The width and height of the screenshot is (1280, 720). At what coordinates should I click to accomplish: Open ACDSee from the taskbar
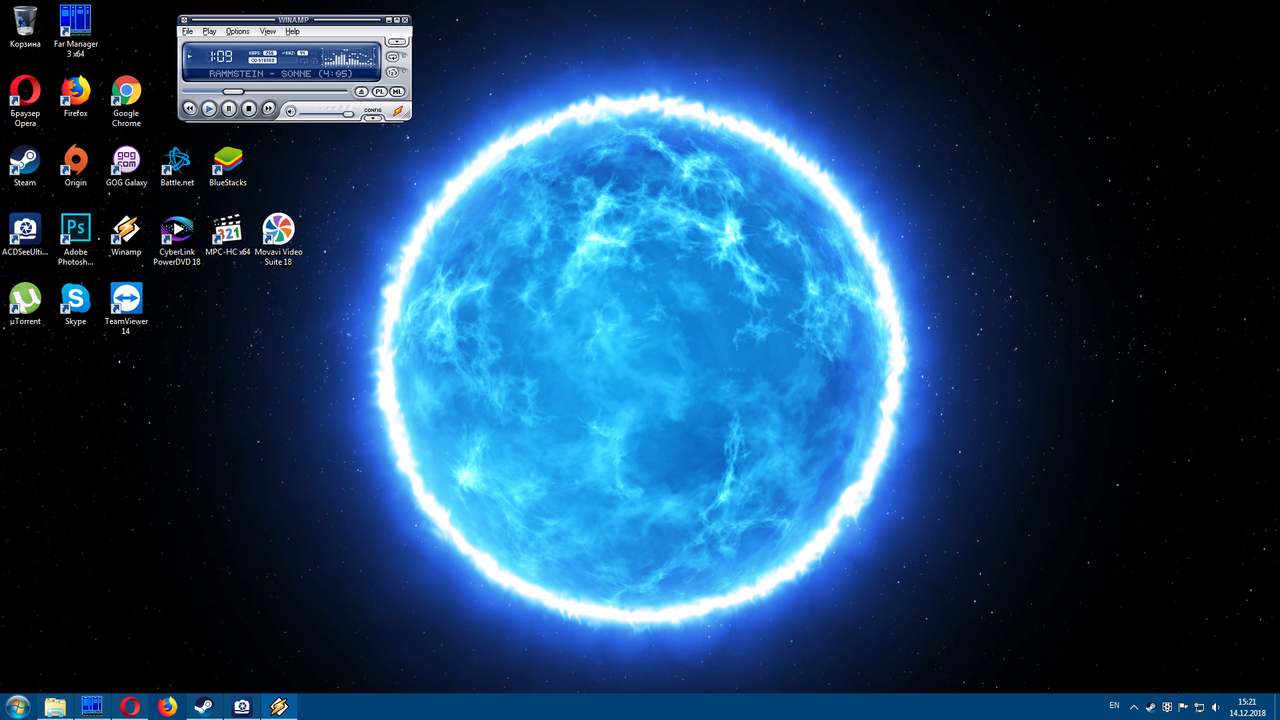coord(242,707)
